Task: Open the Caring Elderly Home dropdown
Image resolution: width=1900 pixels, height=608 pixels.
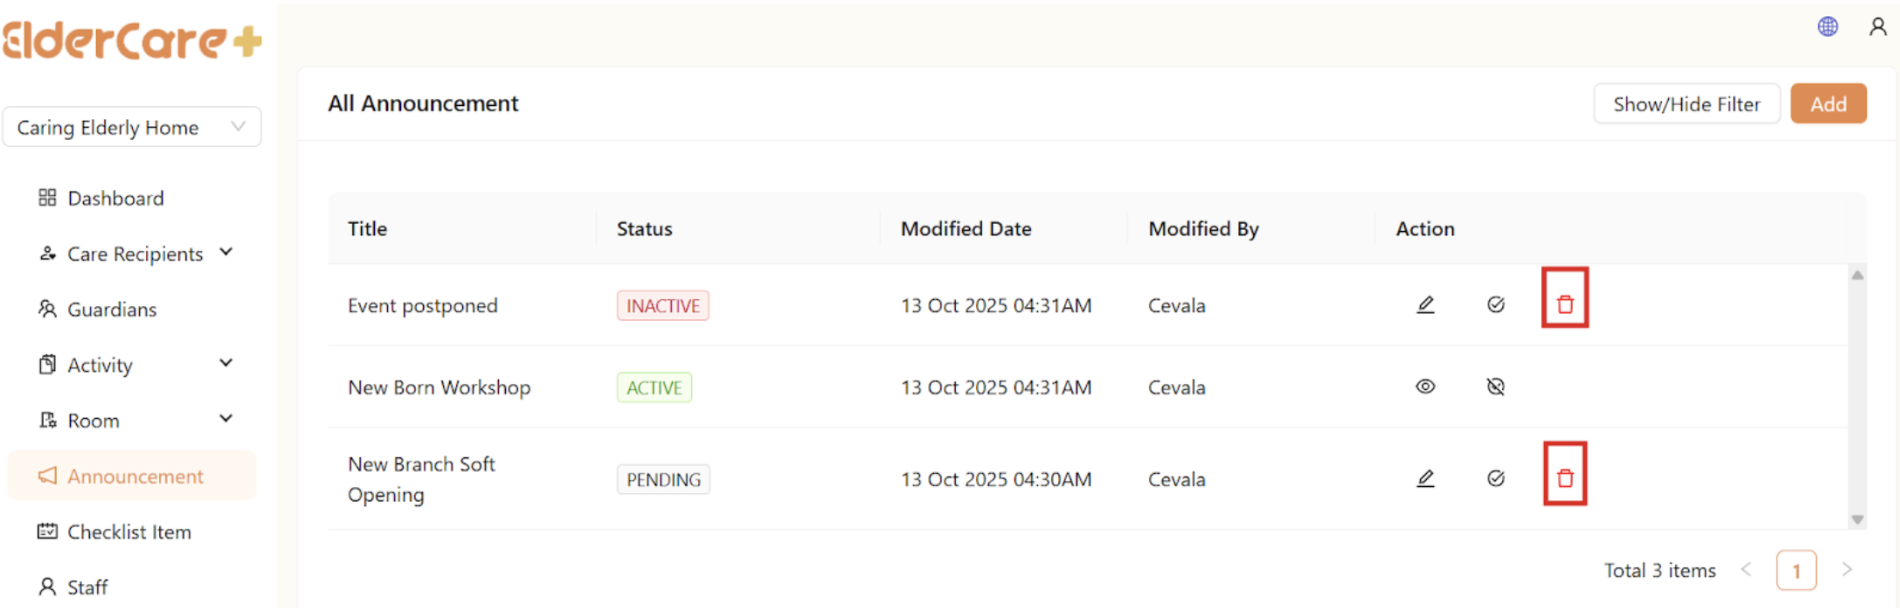Action: [x=132, y=127]
